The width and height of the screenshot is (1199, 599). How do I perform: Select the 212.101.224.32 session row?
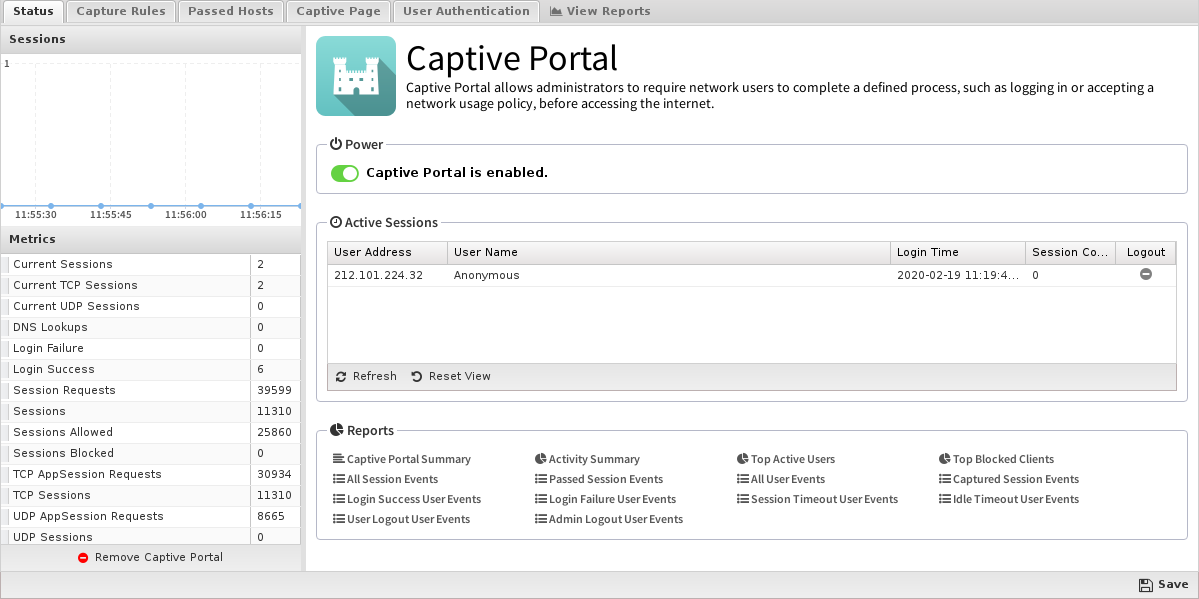pos(752,275)
